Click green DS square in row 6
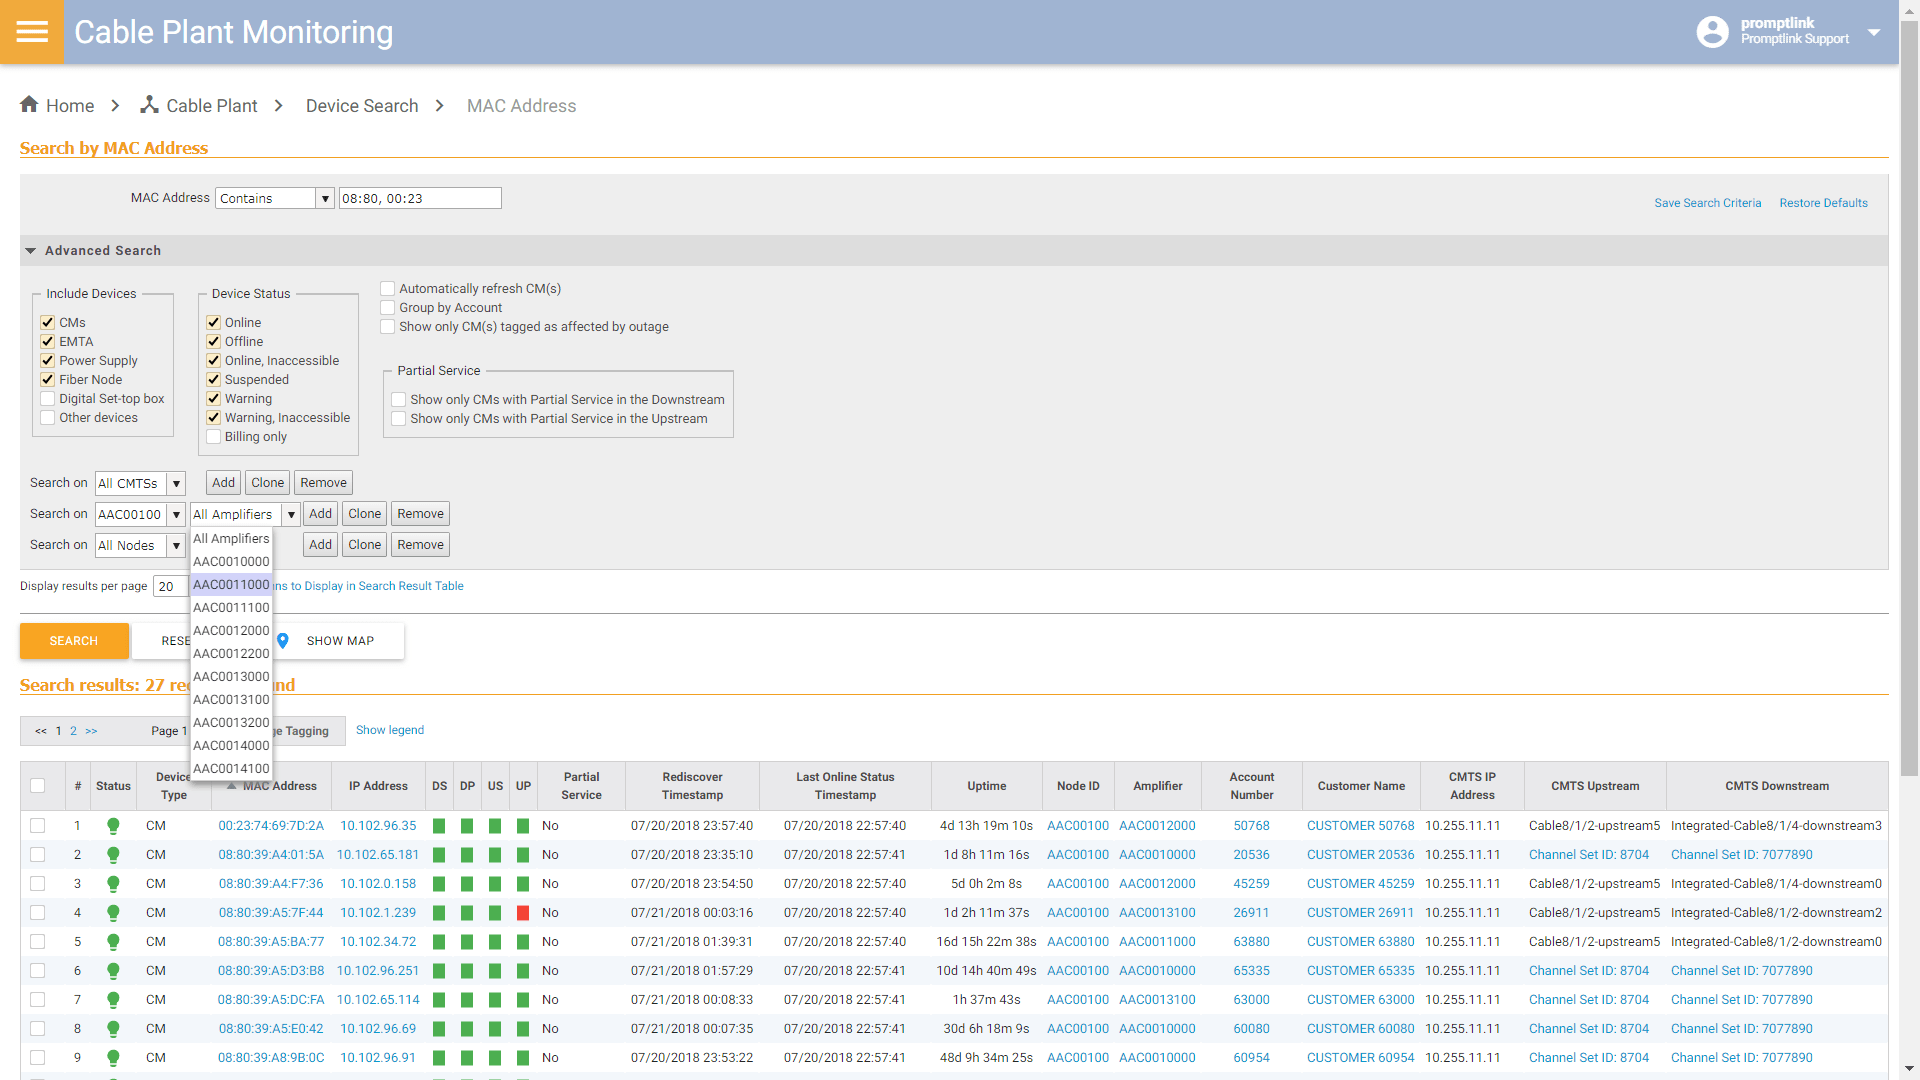The image size is (1920, 1080). [439, 971]
